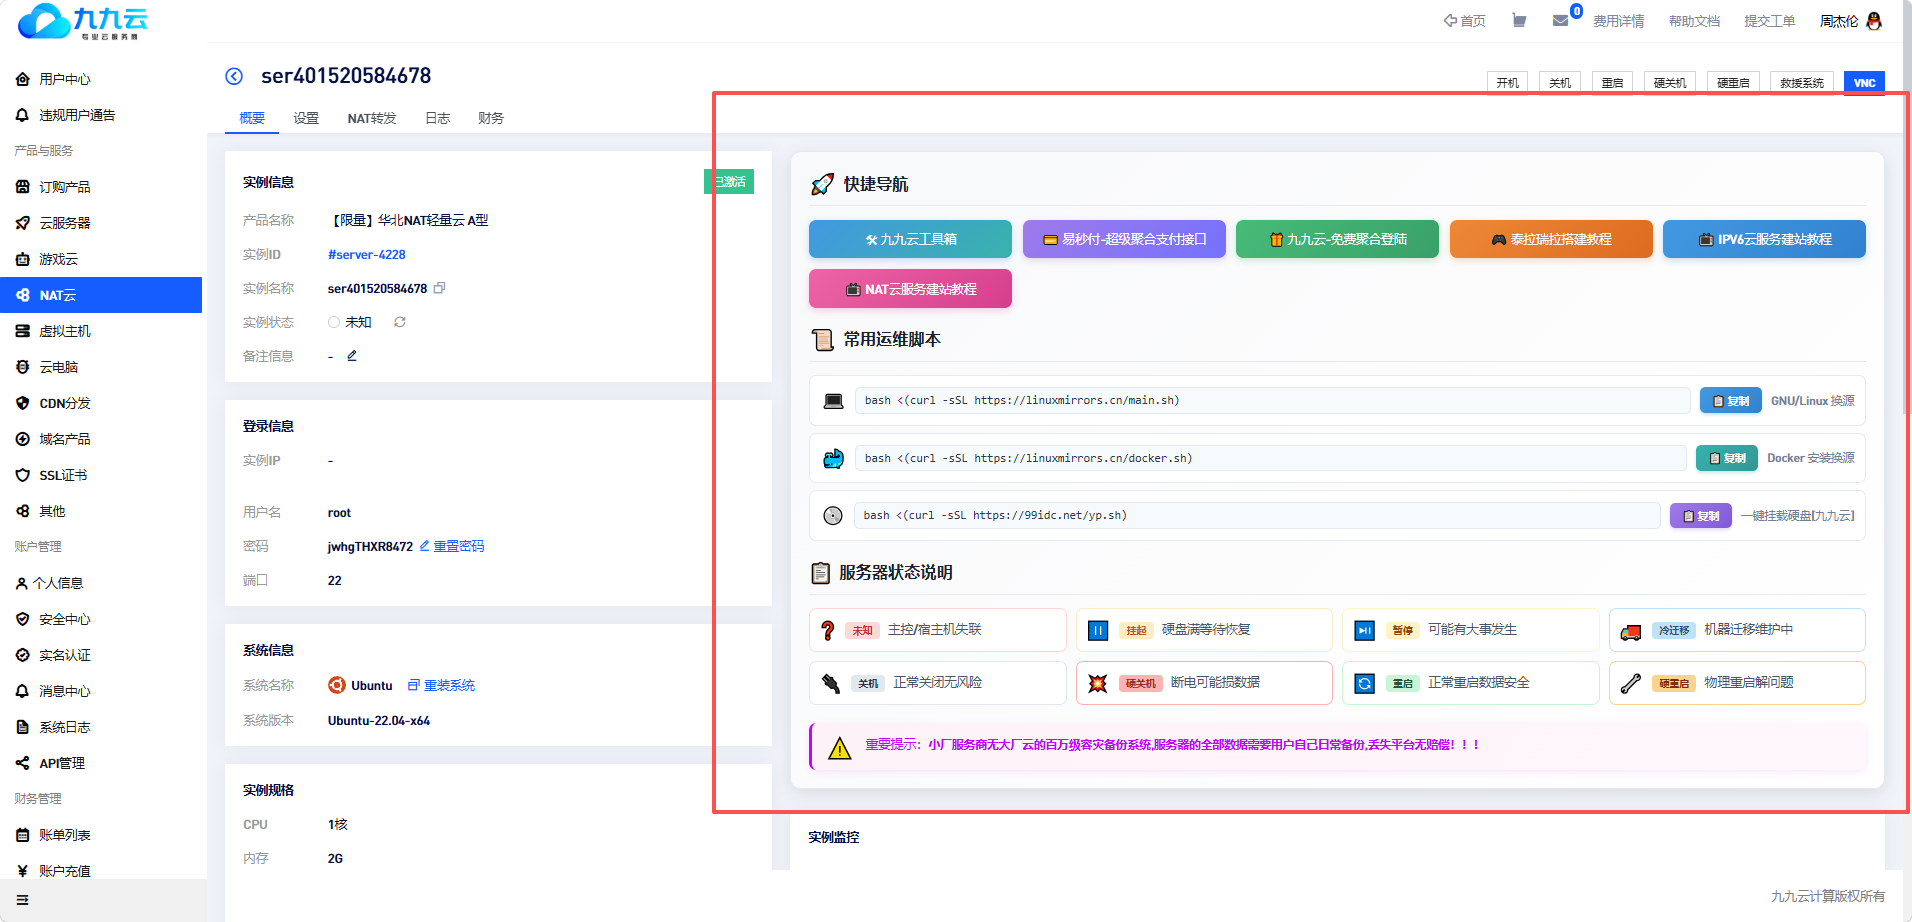Click the 开机 power-on button
Viewport: 1912px width, 922px height.
click(x=1508, y=82)
